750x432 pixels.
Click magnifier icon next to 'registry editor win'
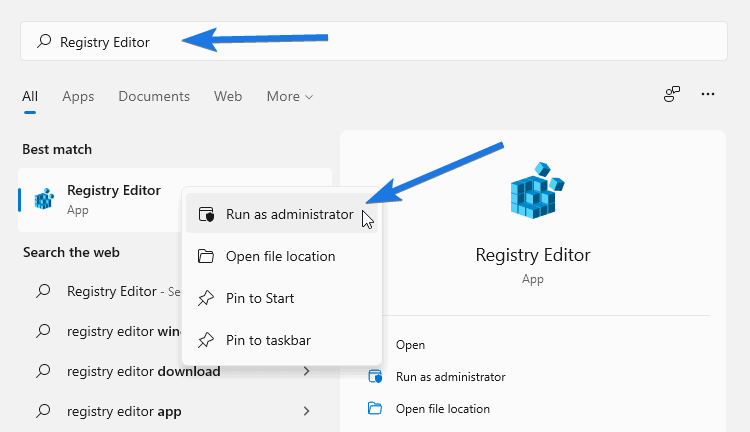(x=43, y=331)
